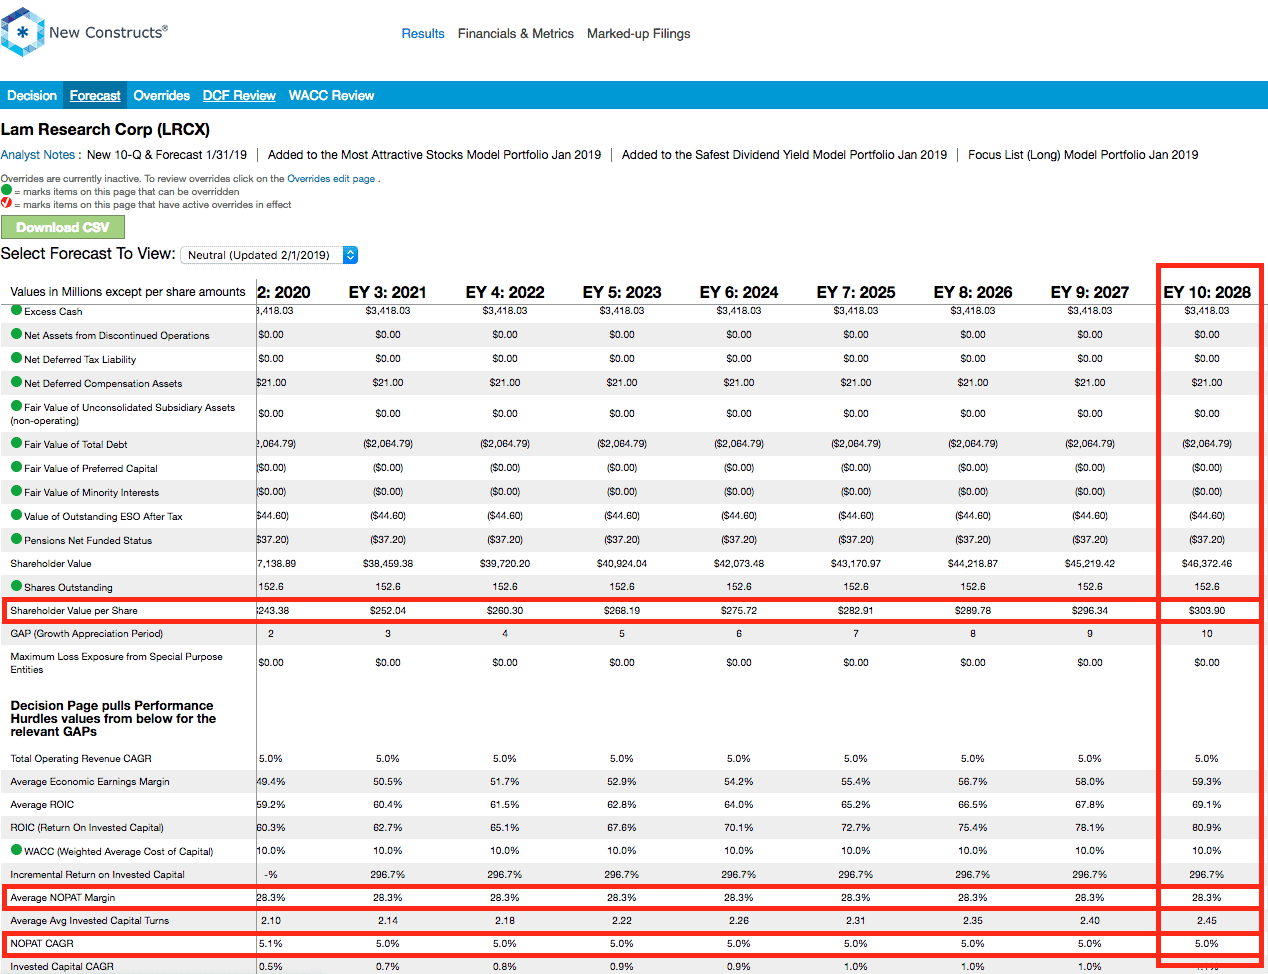Click green dot beside WACC row
Screen dimensions: 1268x974
click(x=16, y=850)
